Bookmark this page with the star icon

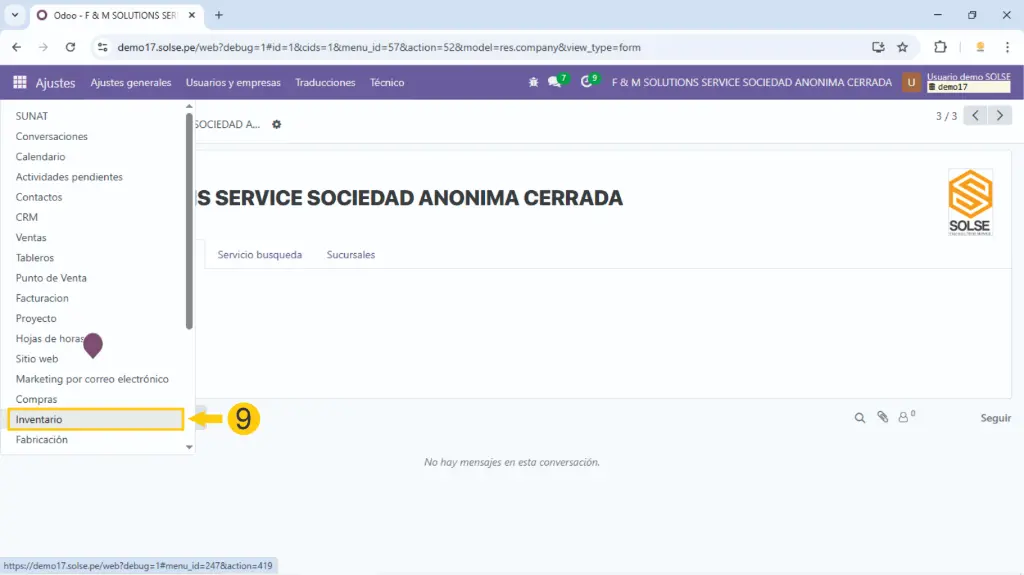point(902,47)
